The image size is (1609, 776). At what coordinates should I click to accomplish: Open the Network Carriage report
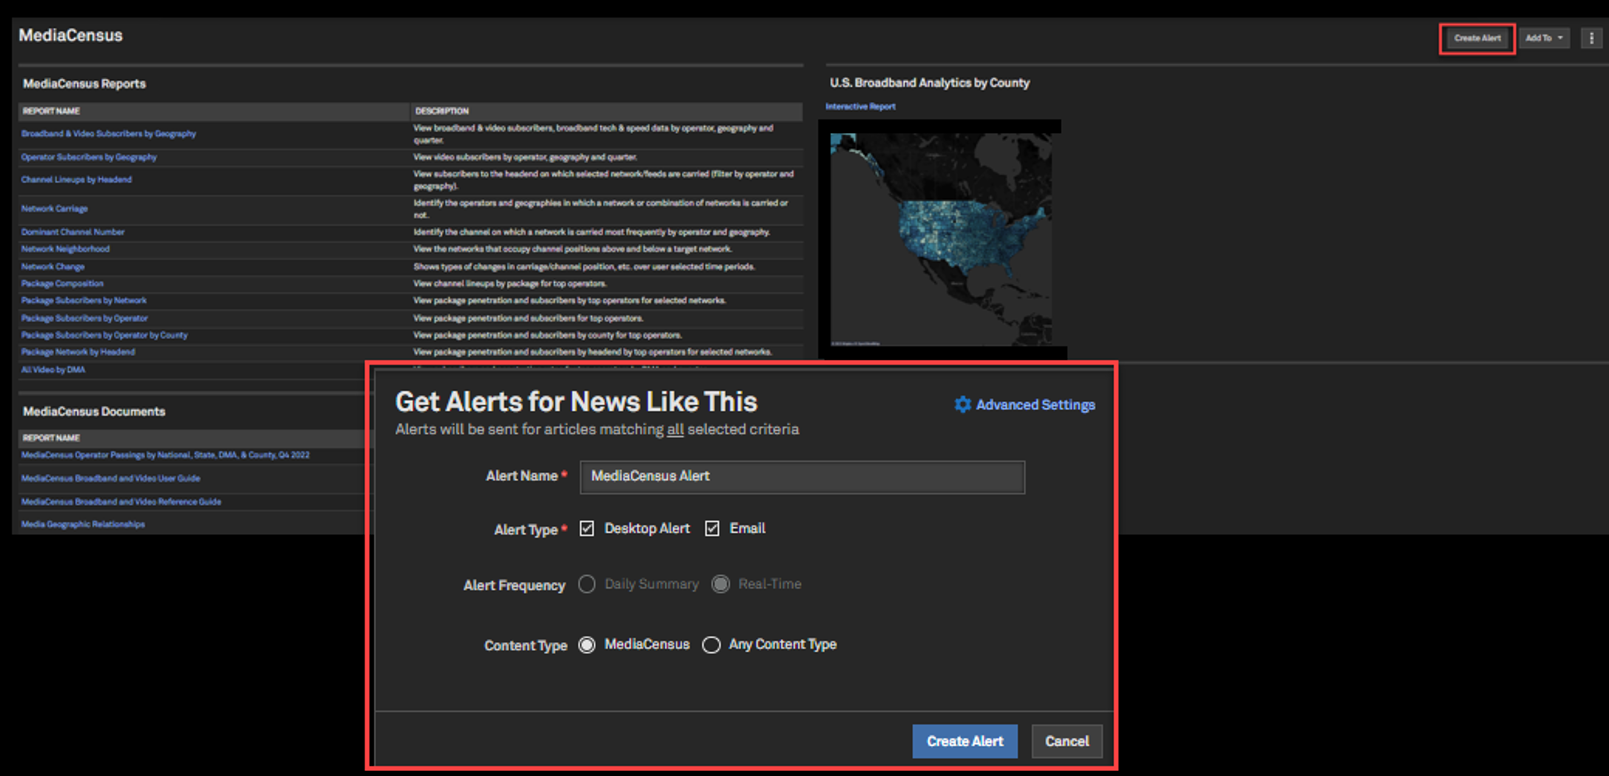54,209
